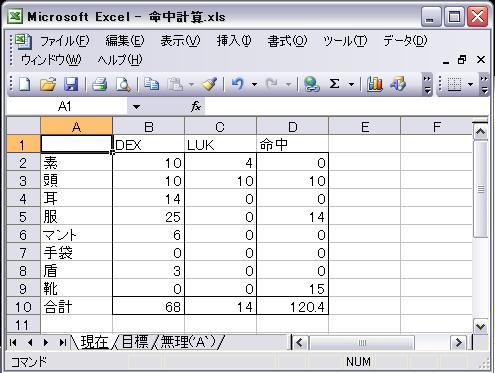Open a file with the folder icon
The height and width of the screenshot is (373, 495).
[48, 84]
